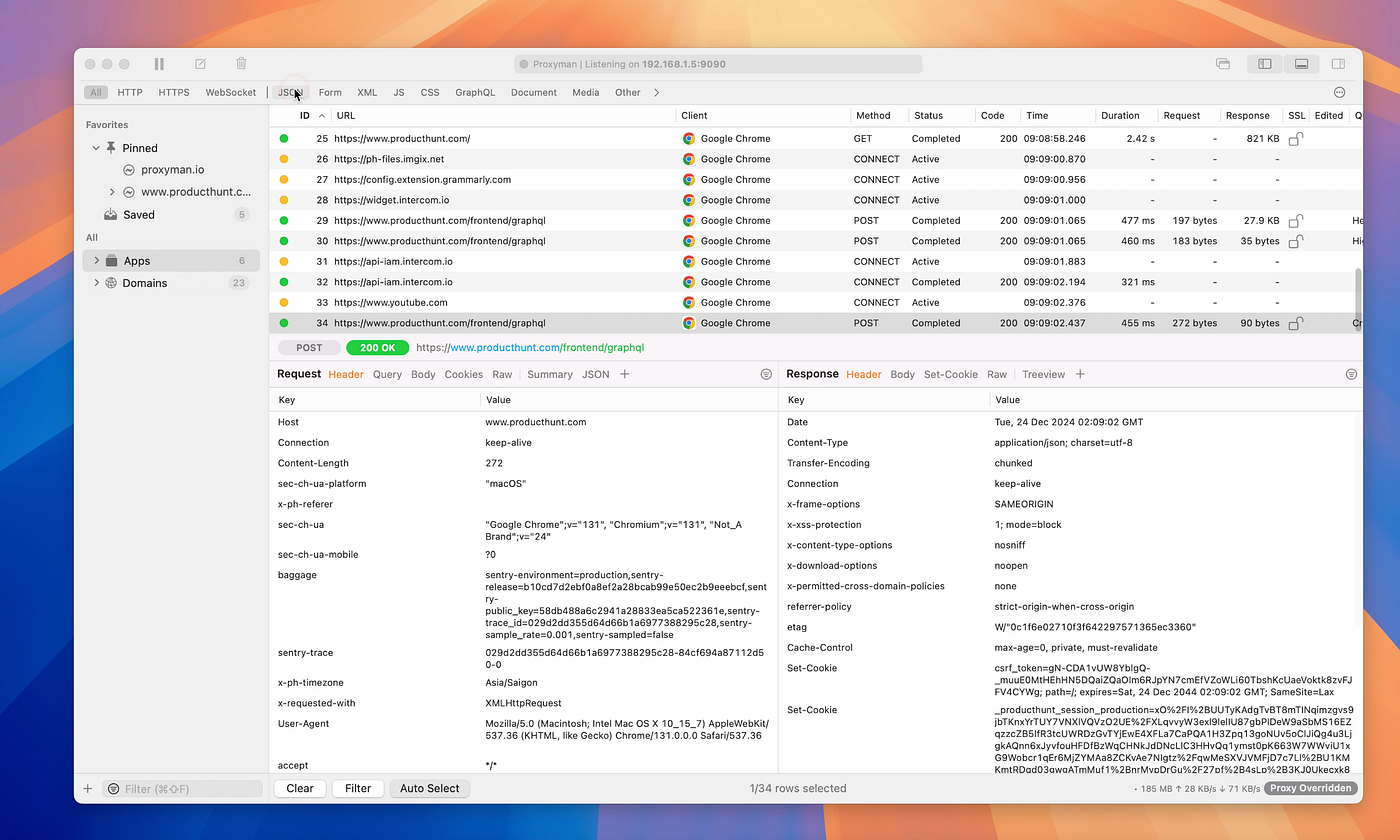The image size is (1400, 840).
Task: Click the unlock SSL icon on row 25
Action: tap(1295, 139)
